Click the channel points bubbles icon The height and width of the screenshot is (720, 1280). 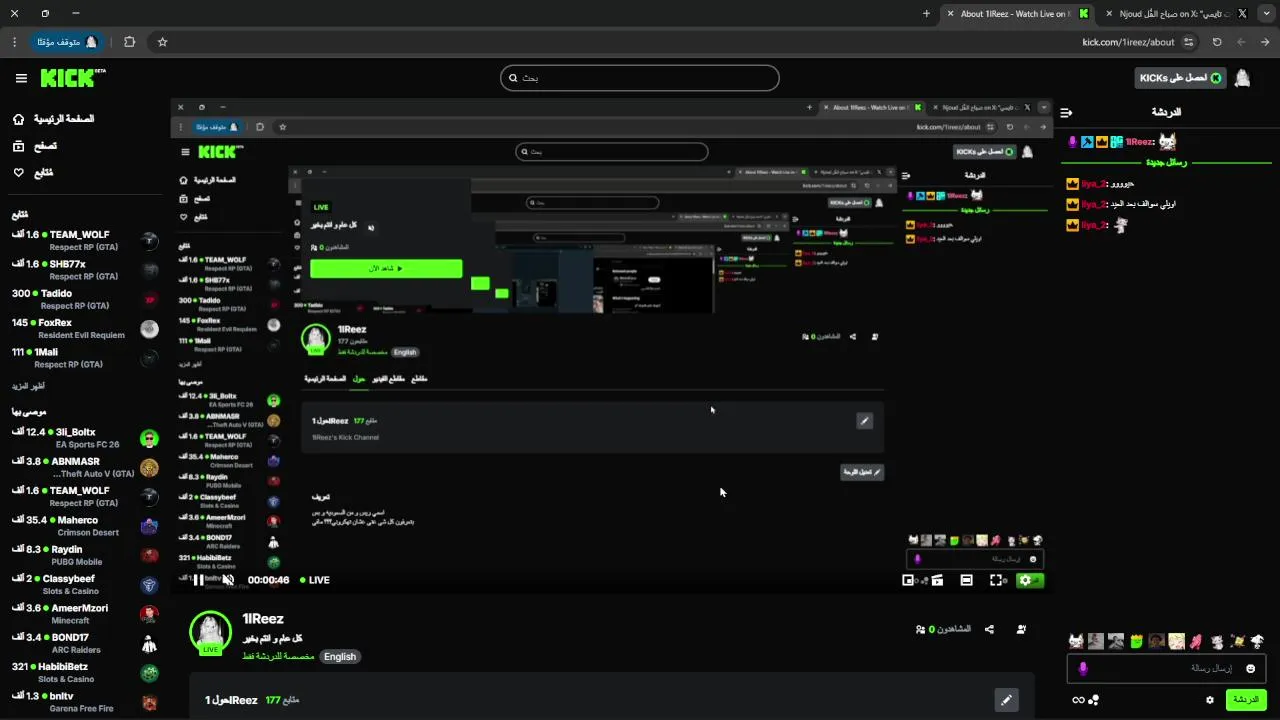pos(1094,700)
